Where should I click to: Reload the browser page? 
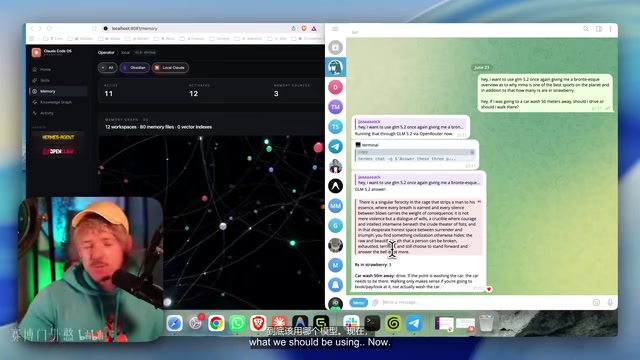pyautogui.click(x=49, y=29)
